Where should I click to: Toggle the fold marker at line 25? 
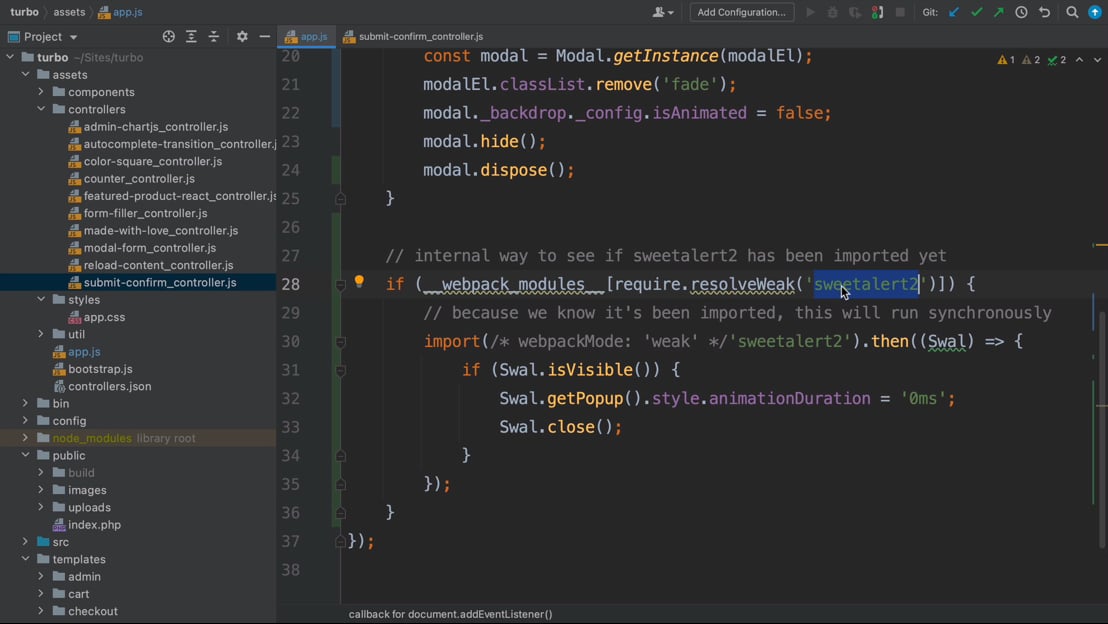pos(341,199)
